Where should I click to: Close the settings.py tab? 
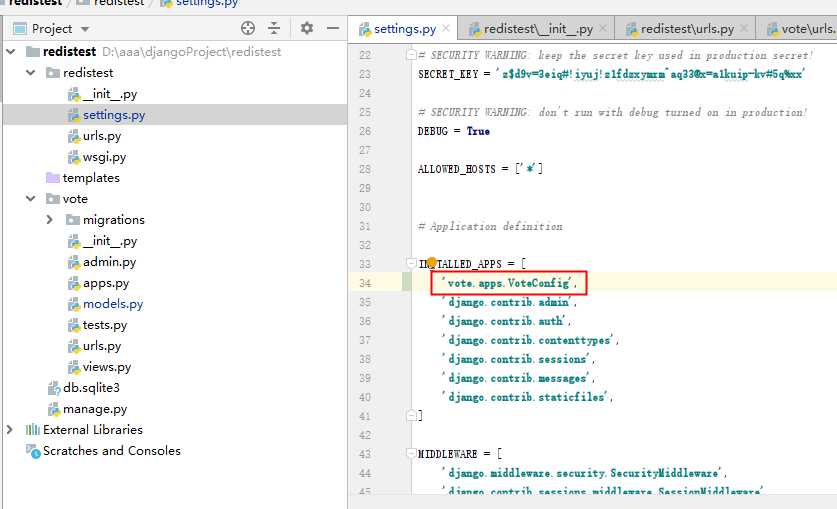point(446,28)
